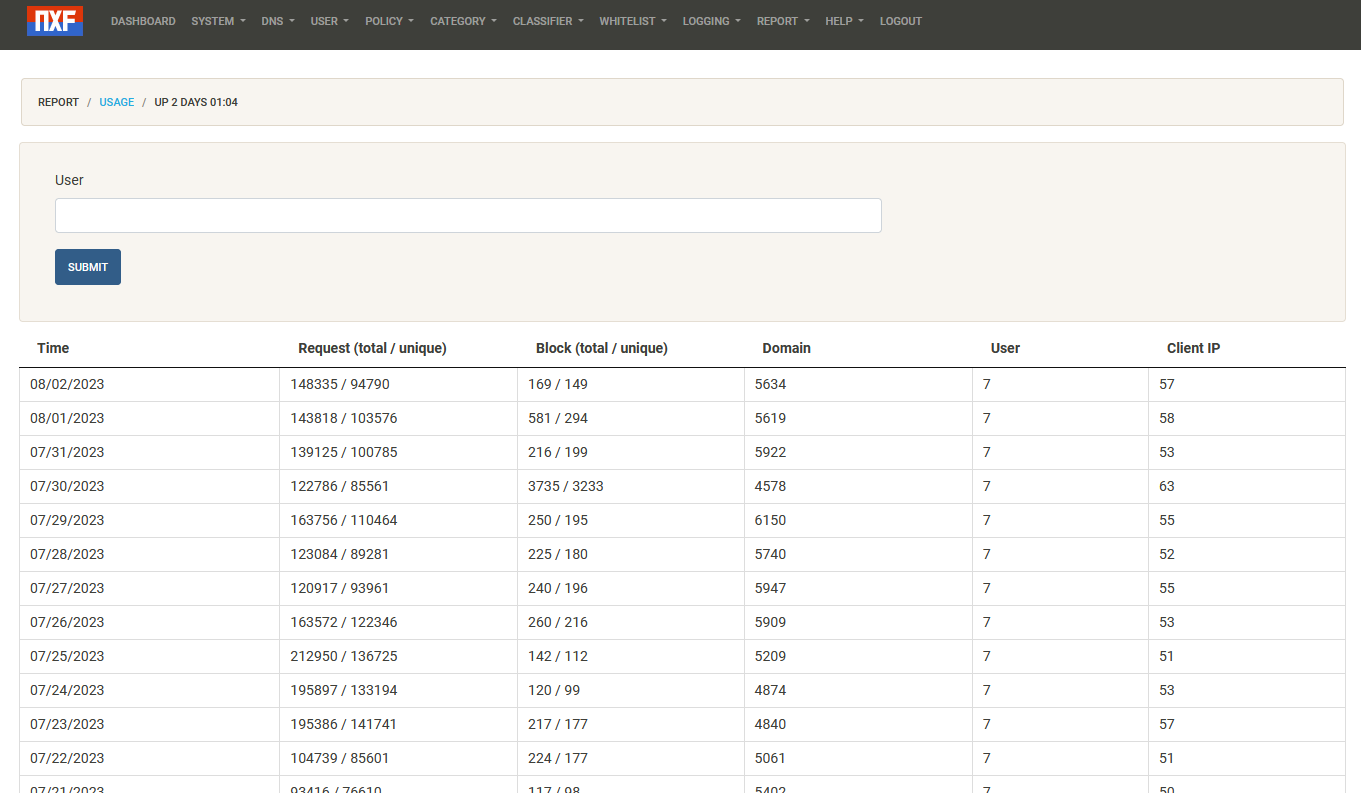Viewport: 1361px width, 793px height.
Task: Select the 07/30/2023 row date cell
Action: pos(67,486)
